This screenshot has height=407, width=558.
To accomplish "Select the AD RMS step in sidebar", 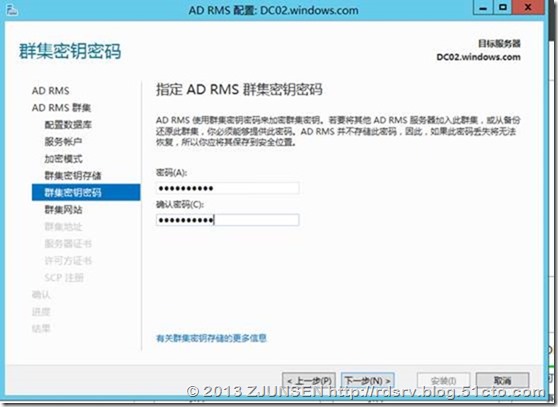I will [51, 91].
